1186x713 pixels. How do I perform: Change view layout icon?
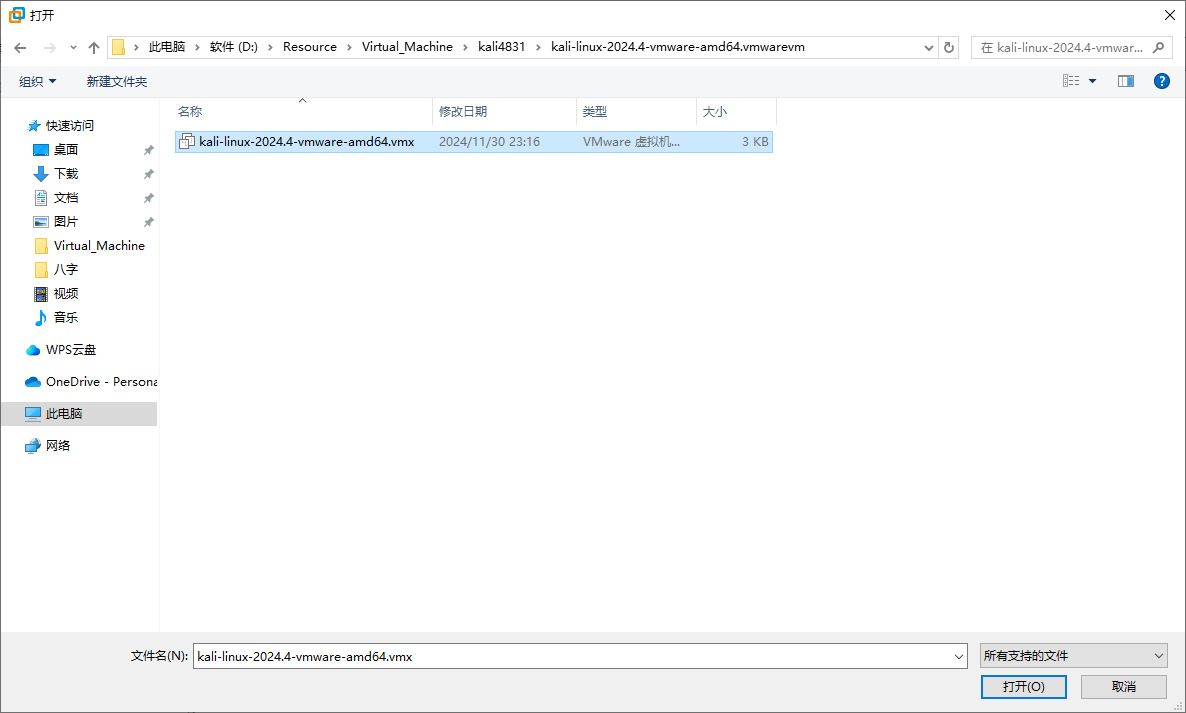tap(1071, 81)
